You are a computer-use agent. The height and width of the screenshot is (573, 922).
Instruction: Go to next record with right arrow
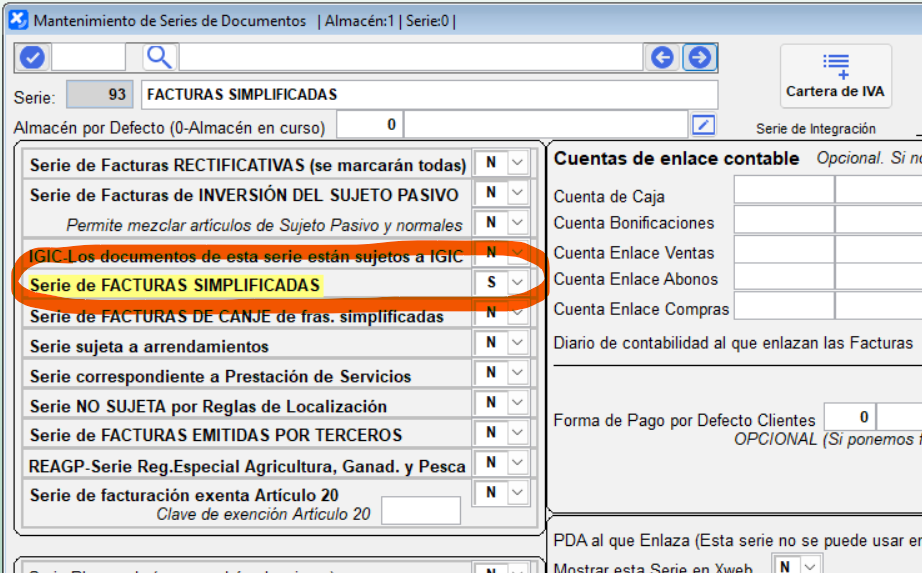pos(700,58)
